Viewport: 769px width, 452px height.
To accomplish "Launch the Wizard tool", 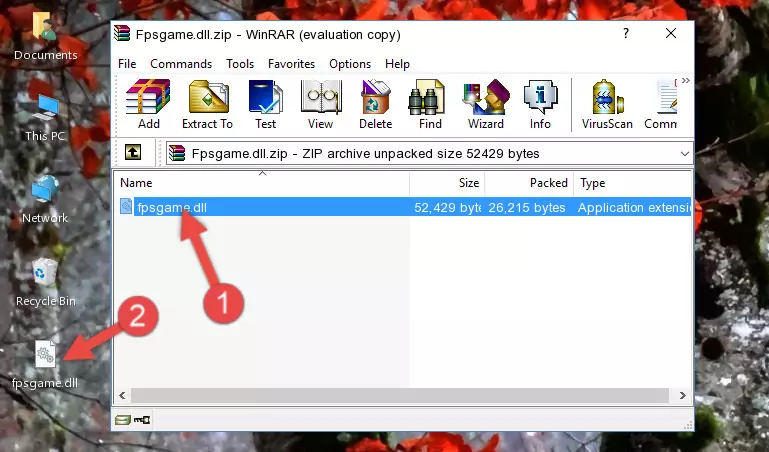I will [486, 104].
